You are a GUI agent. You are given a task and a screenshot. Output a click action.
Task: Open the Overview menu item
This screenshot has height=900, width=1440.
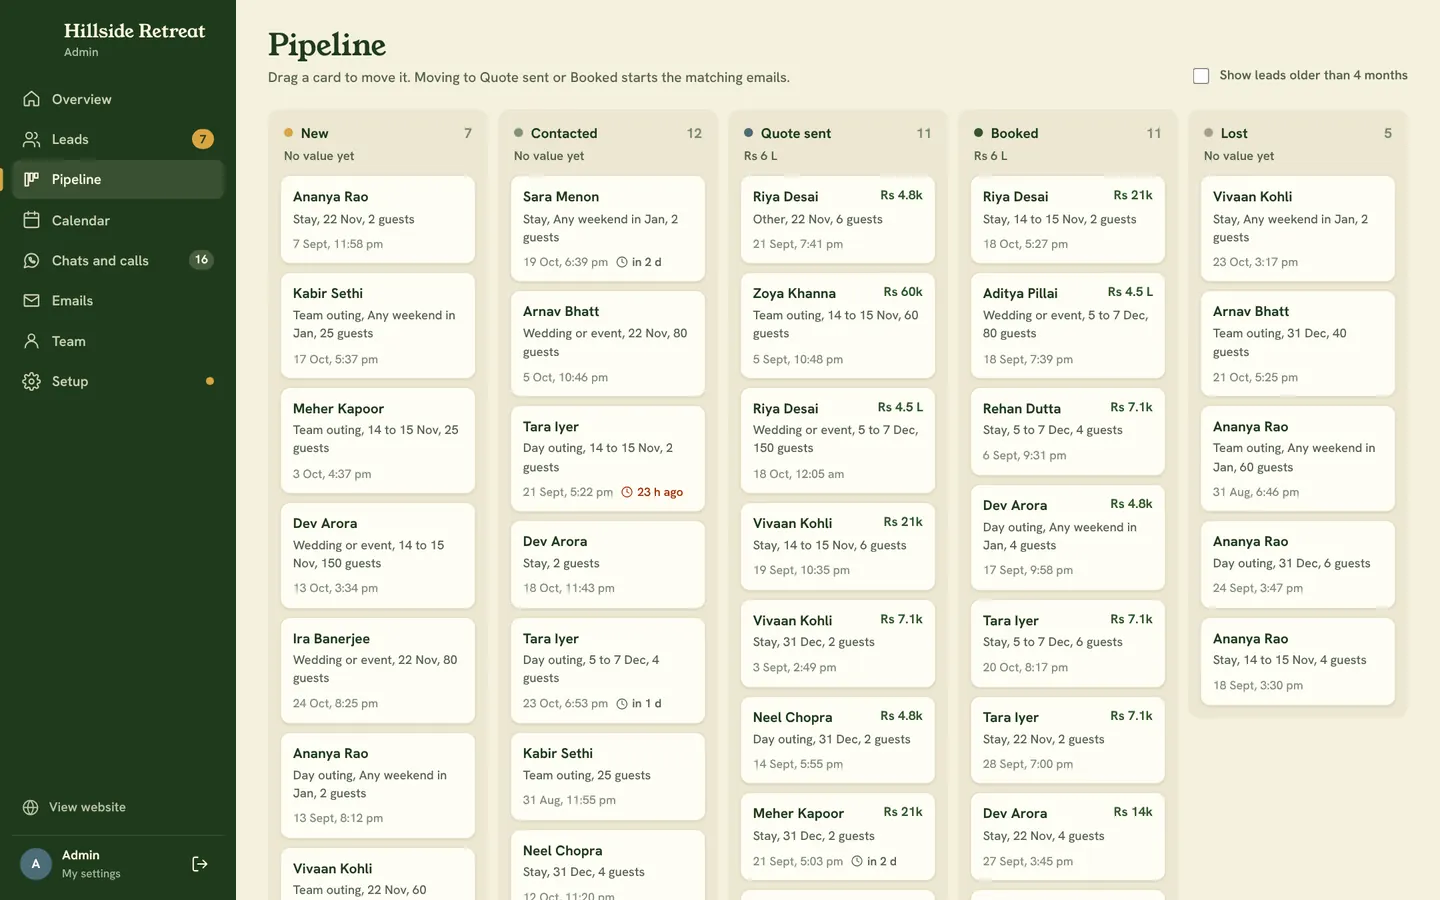pos(118,99)
